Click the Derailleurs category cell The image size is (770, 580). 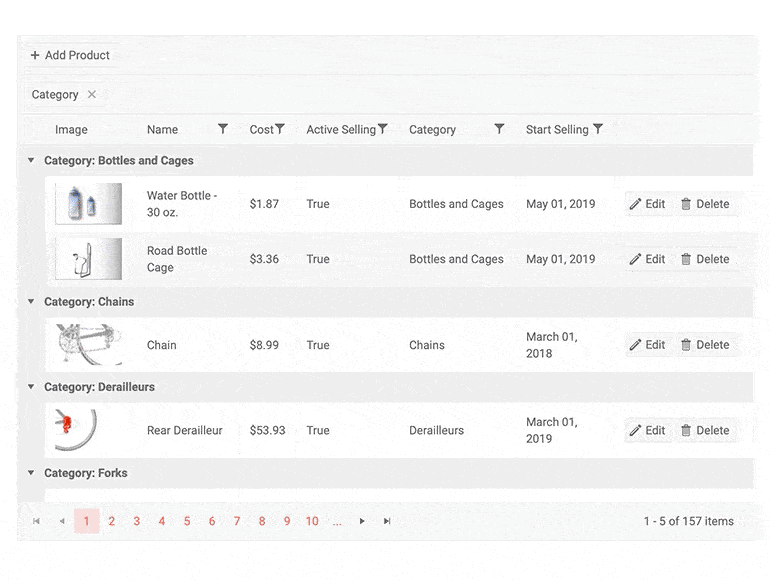[437, 430]
